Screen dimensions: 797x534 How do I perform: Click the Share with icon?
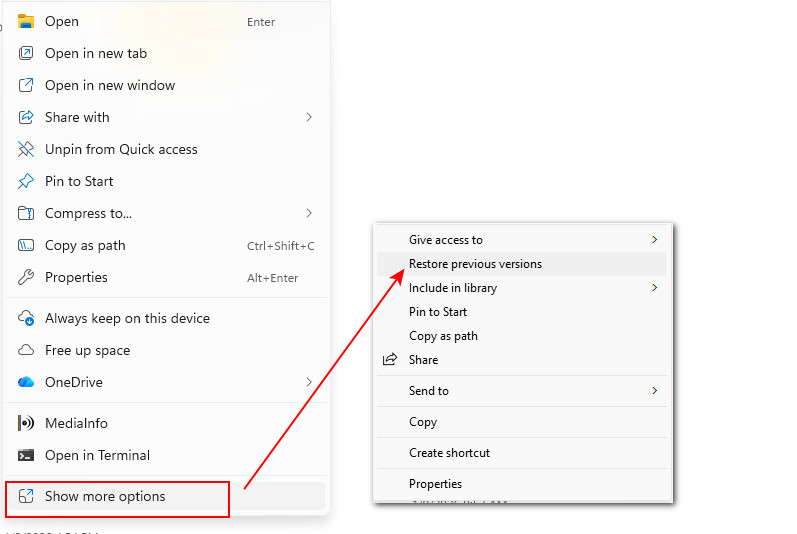26,117
